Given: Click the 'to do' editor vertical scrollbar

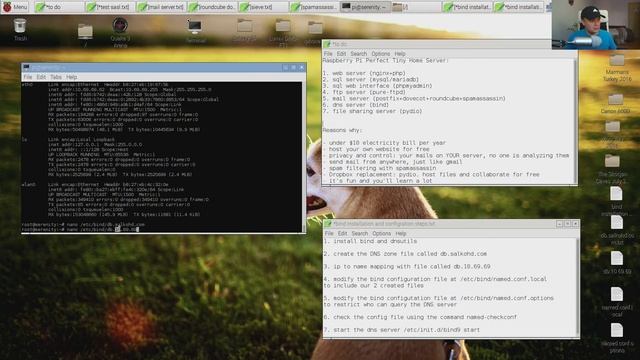Looking at the screenshot, I should 576,121.
